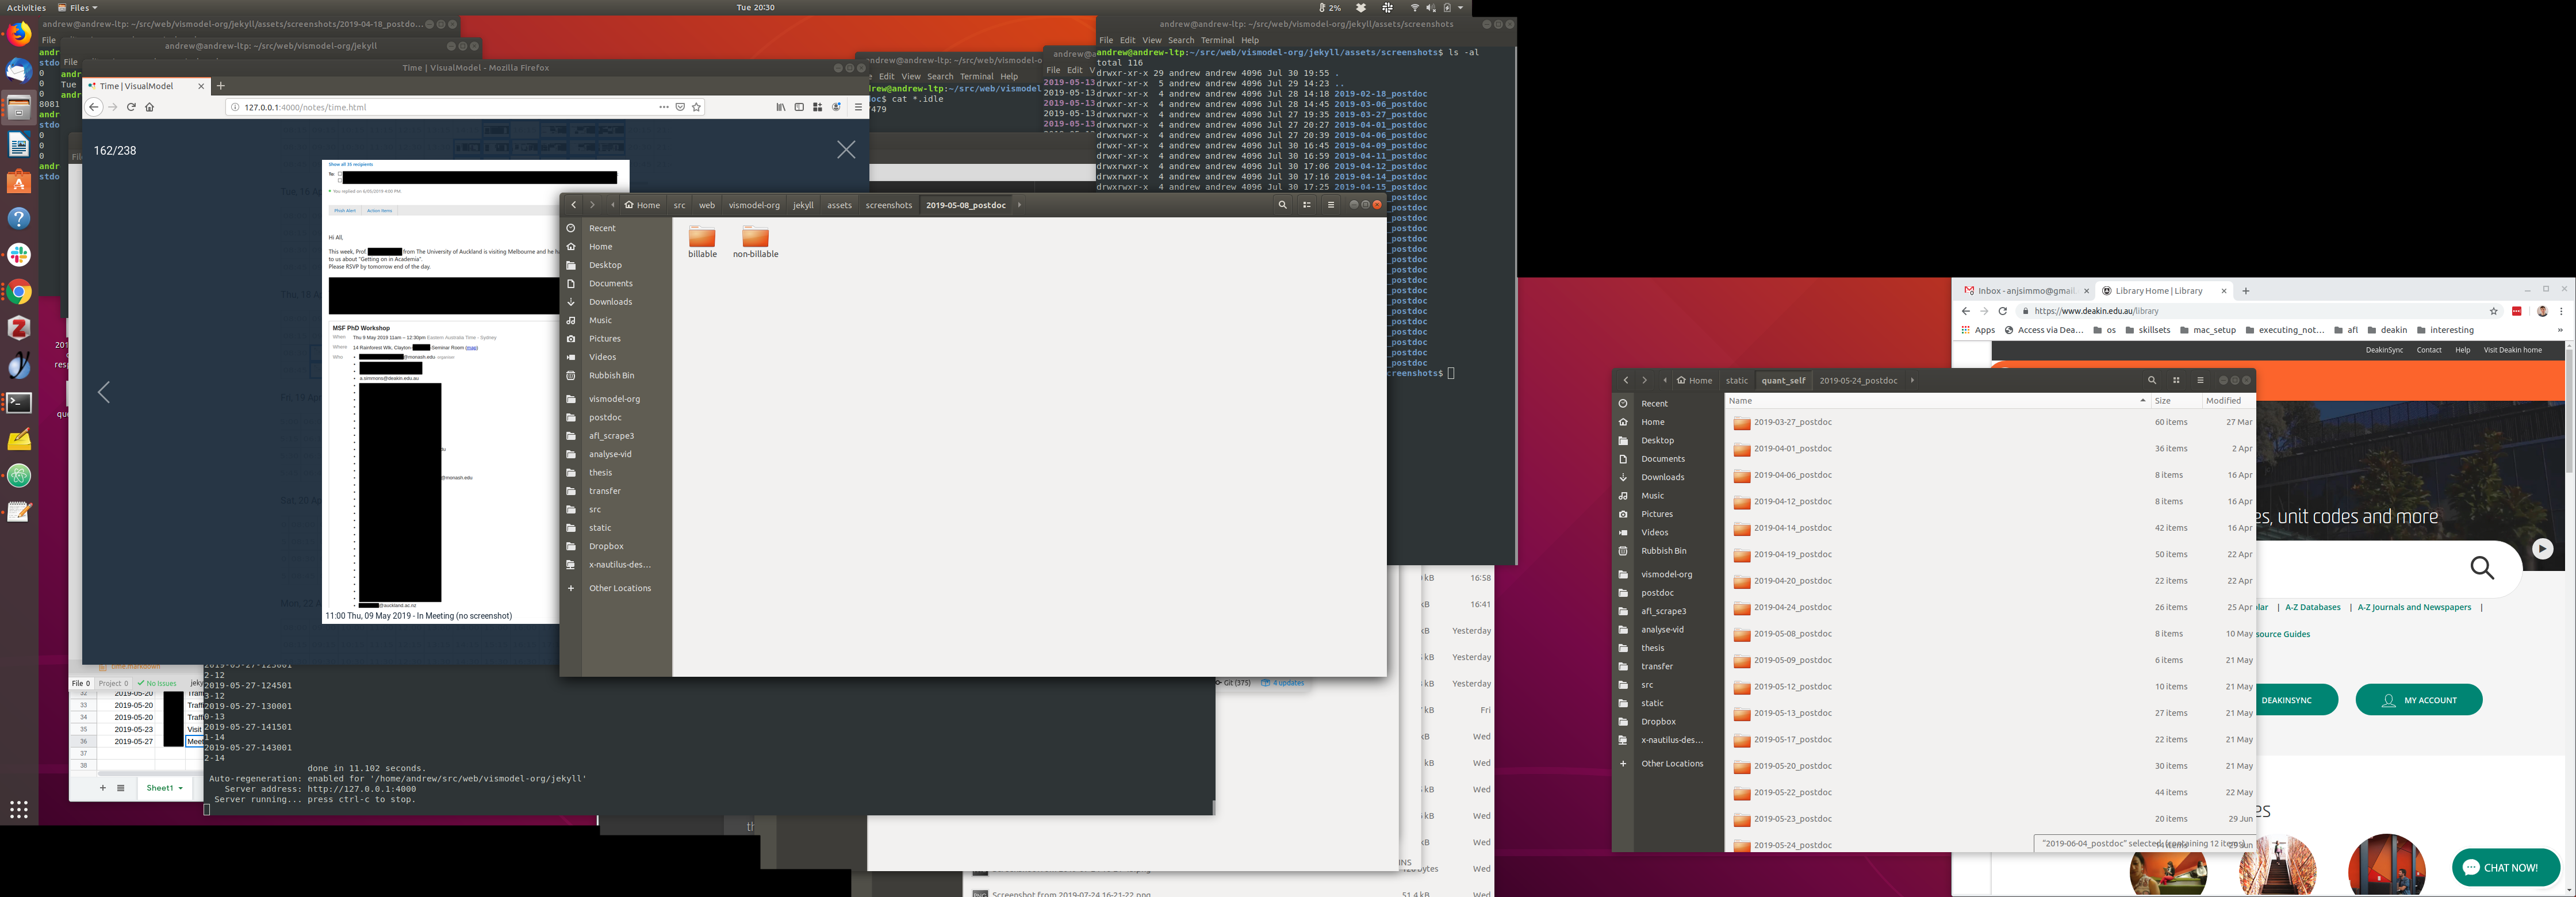Close the lightbox image viewer with X

[846, 149]
